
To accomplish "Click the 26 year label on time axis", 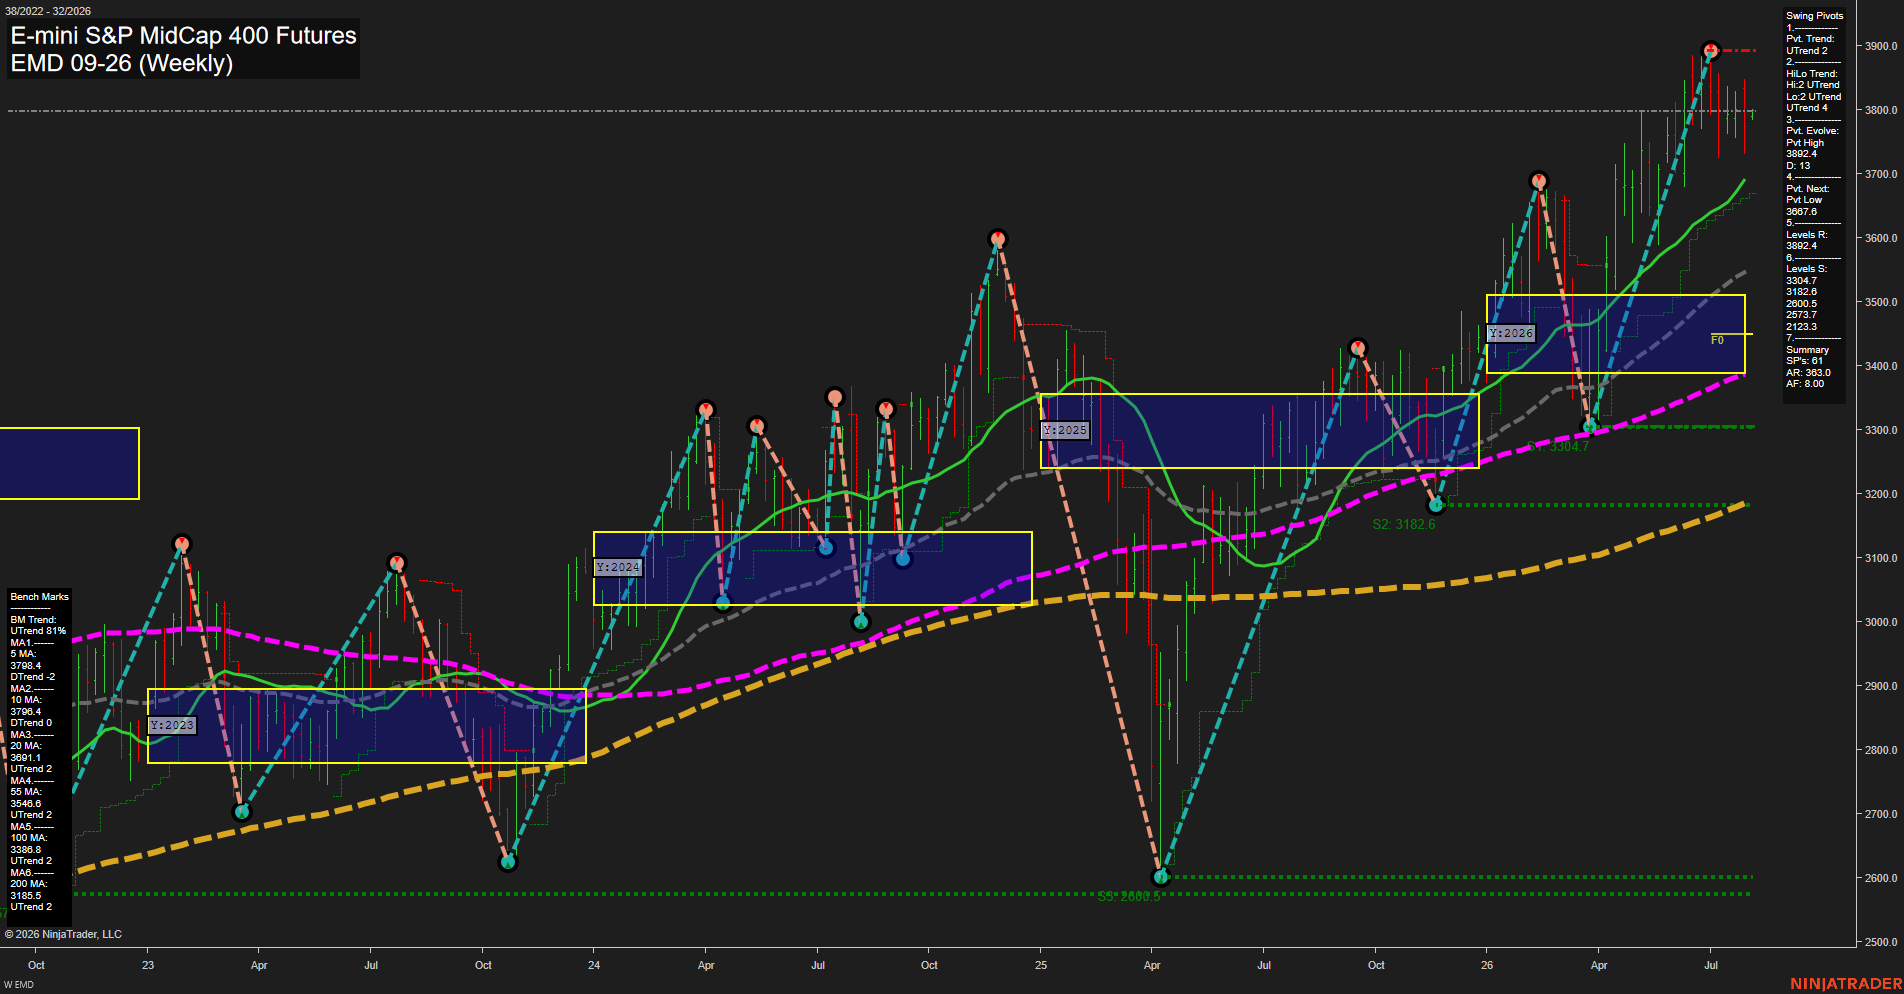I will tap(1487, 965).
